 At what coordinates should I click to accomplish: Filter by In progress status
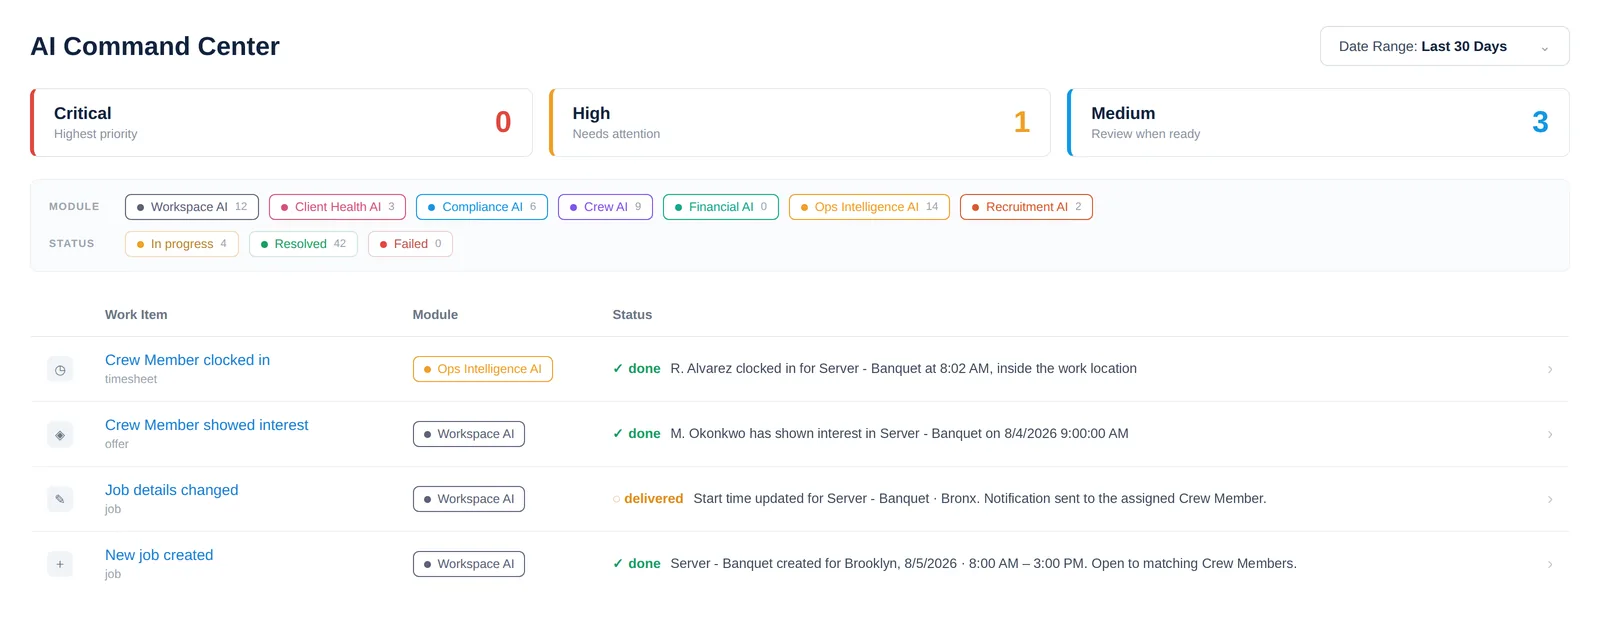(x=182, y=244)
